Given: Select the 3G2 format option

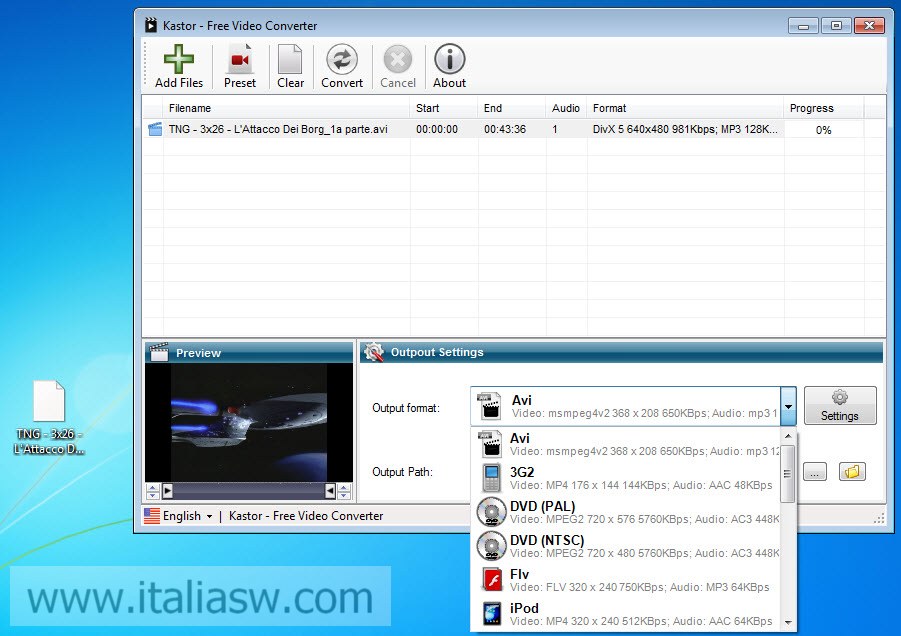Looking at the screenshot, I should point(626,478).
